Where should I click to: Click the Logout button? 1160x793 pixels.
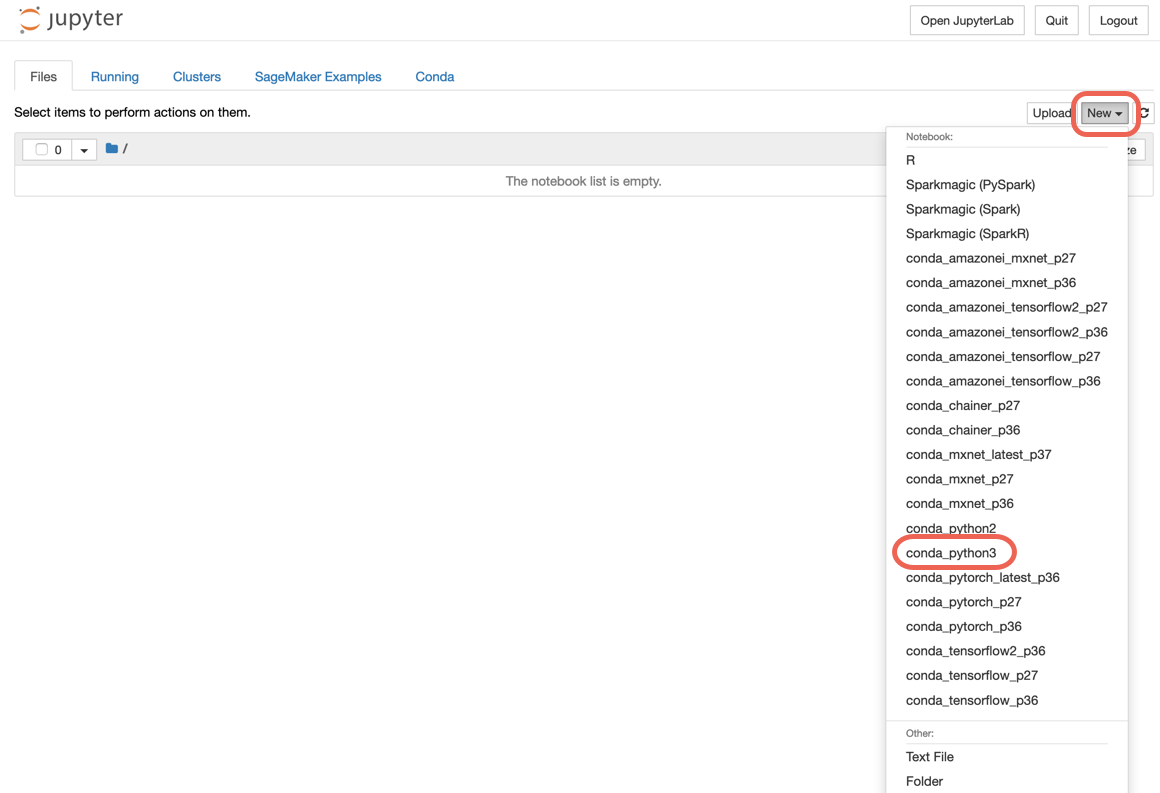pyautogui.click(x=1119, y=20)
